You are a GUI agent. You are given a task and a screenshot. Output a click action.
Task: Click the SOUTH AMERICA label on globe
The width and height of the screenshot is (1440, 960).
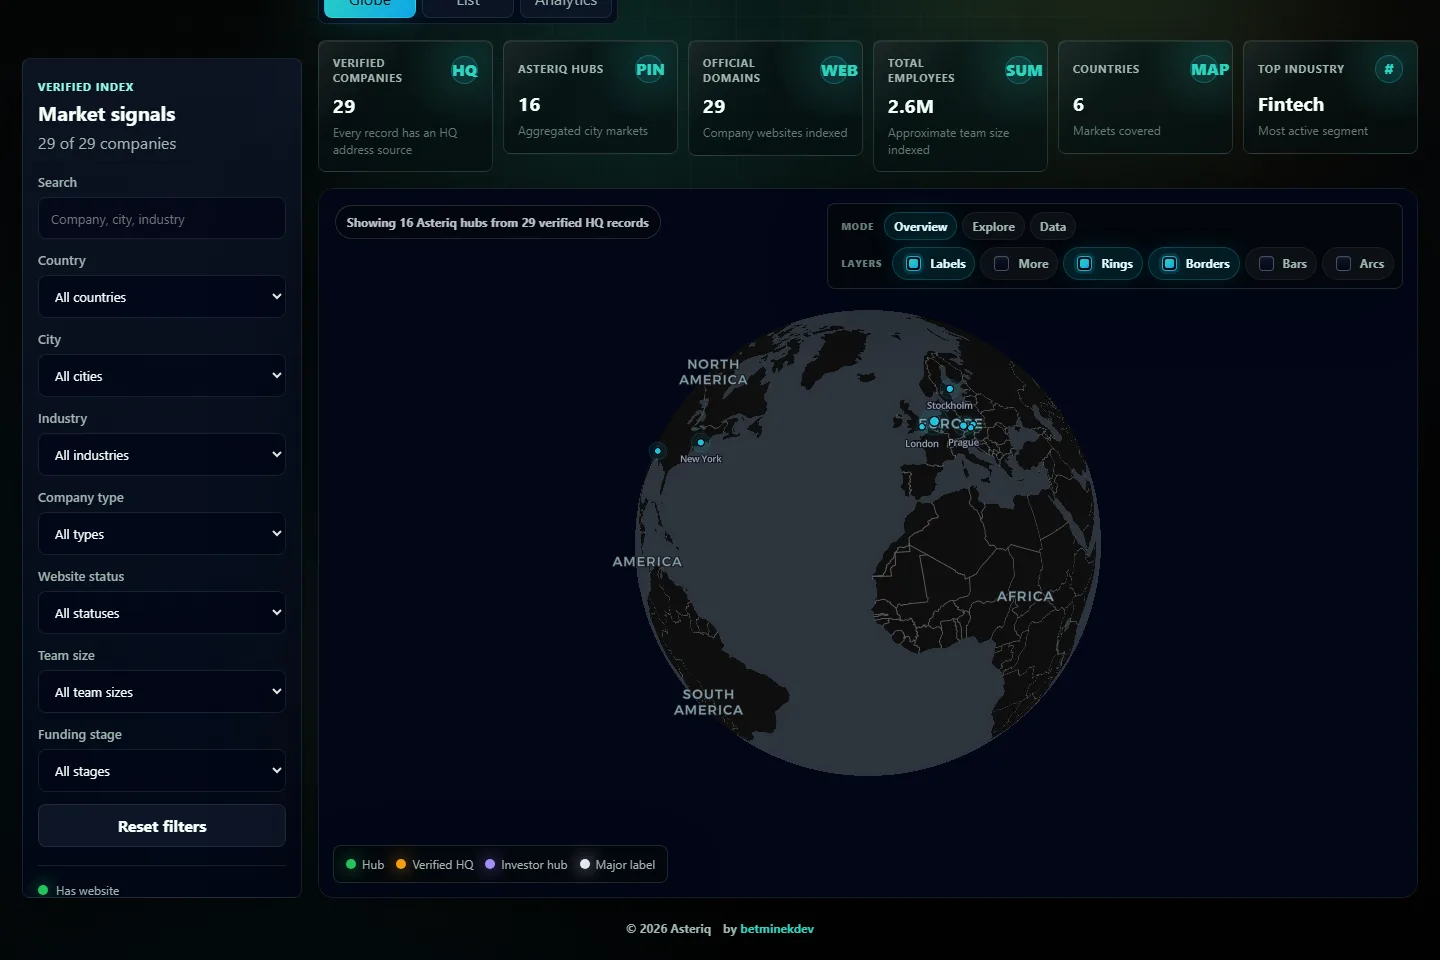tap(709, 702)
